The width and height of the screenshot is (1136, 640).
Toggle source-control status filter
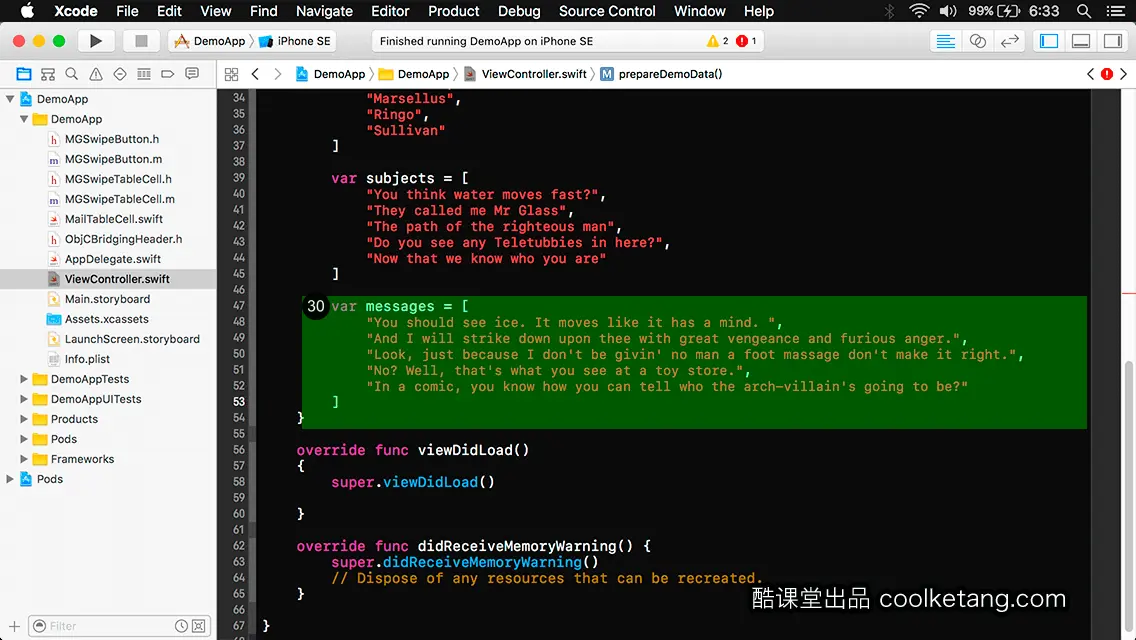[199, 626]
